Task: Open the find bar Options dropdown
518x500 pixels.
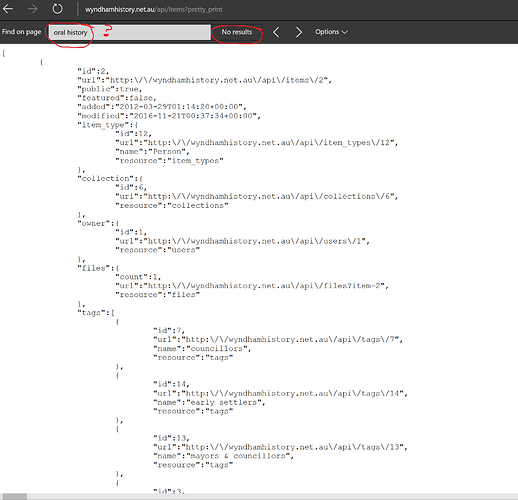Action: coord(331,32)
